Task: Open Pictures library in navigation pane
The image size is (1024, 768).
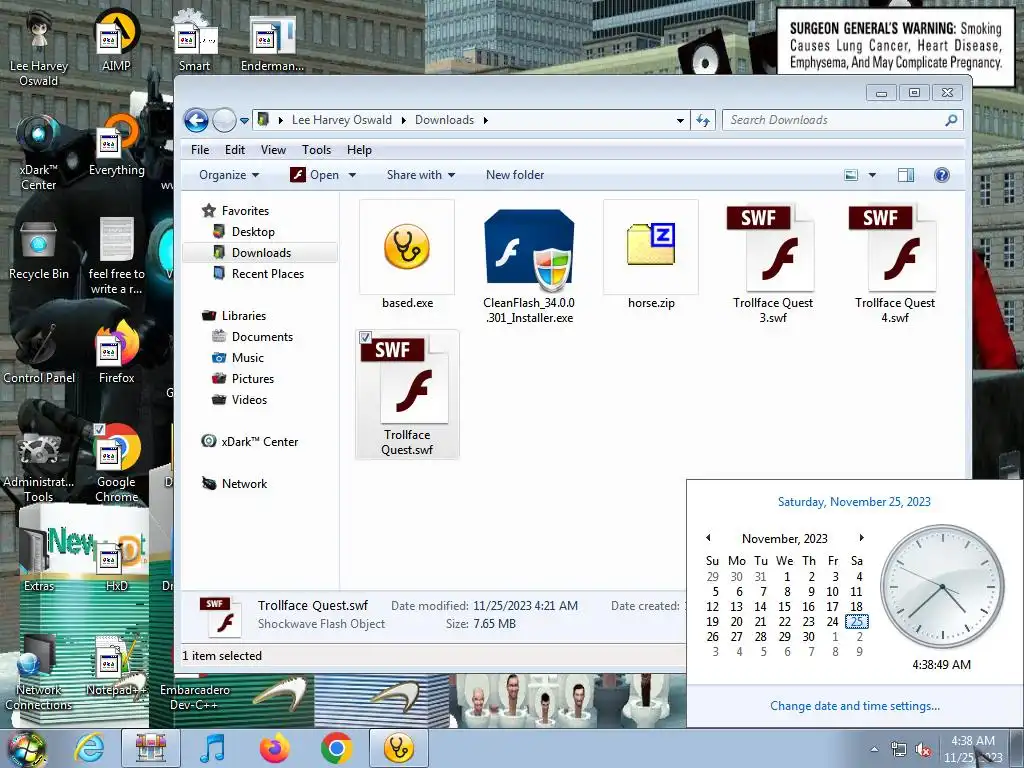Action: point(253,379)
